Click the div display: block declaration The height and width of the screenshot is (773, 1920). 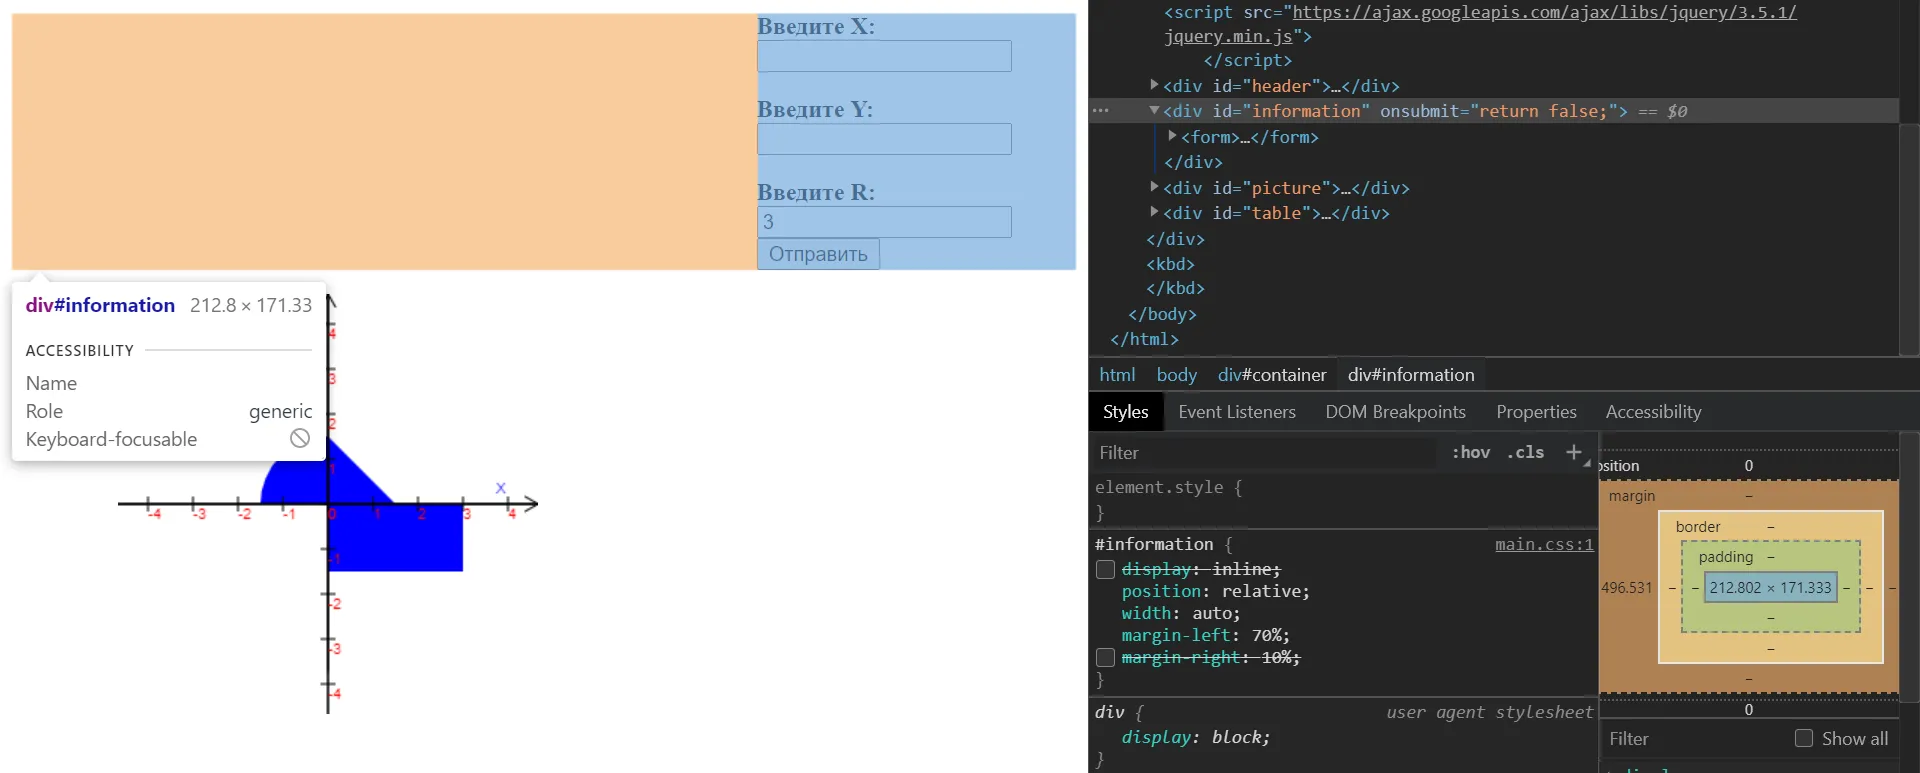pos(1195,737)
